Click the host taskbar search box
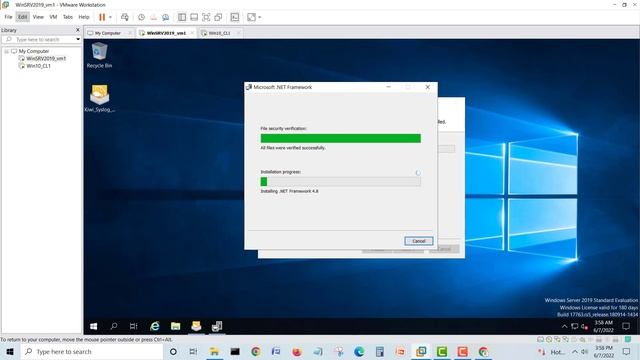 pyautogui.click(x=92, y=352)
